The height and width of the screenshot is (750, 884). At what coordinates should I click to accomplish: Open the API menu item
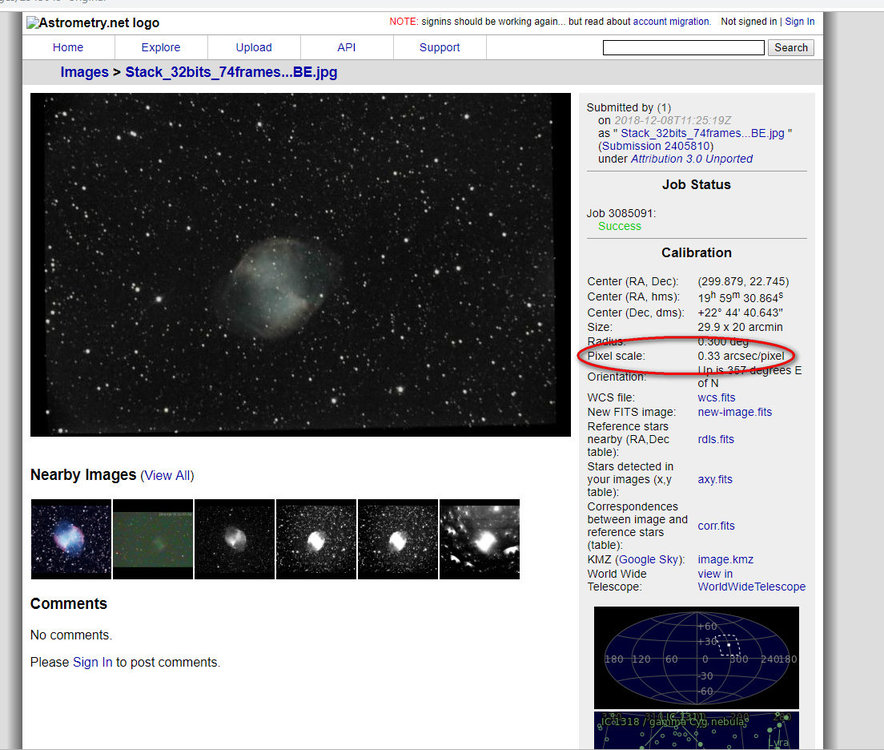(346, 47)
